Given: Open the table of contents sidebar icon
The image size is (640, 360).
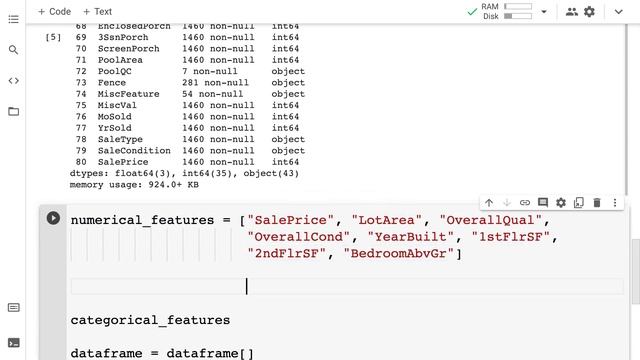Looking at the screenshot, I should 13,19.
